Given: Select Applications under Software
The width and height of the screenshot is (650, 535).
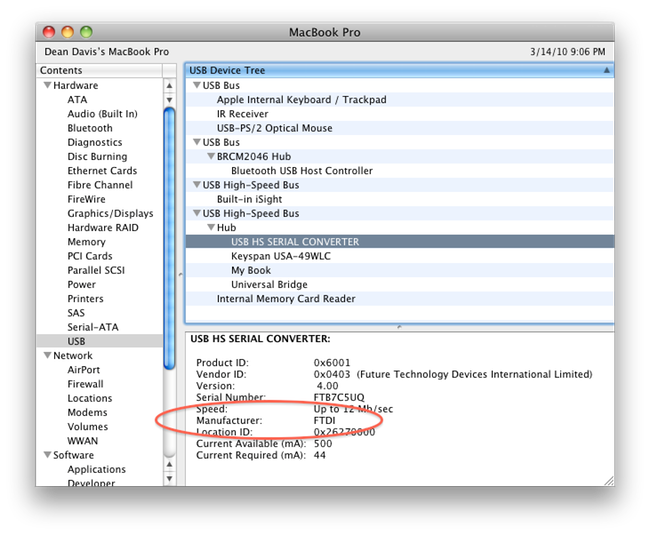Looking at the screenshot, I should pos(97,470).
